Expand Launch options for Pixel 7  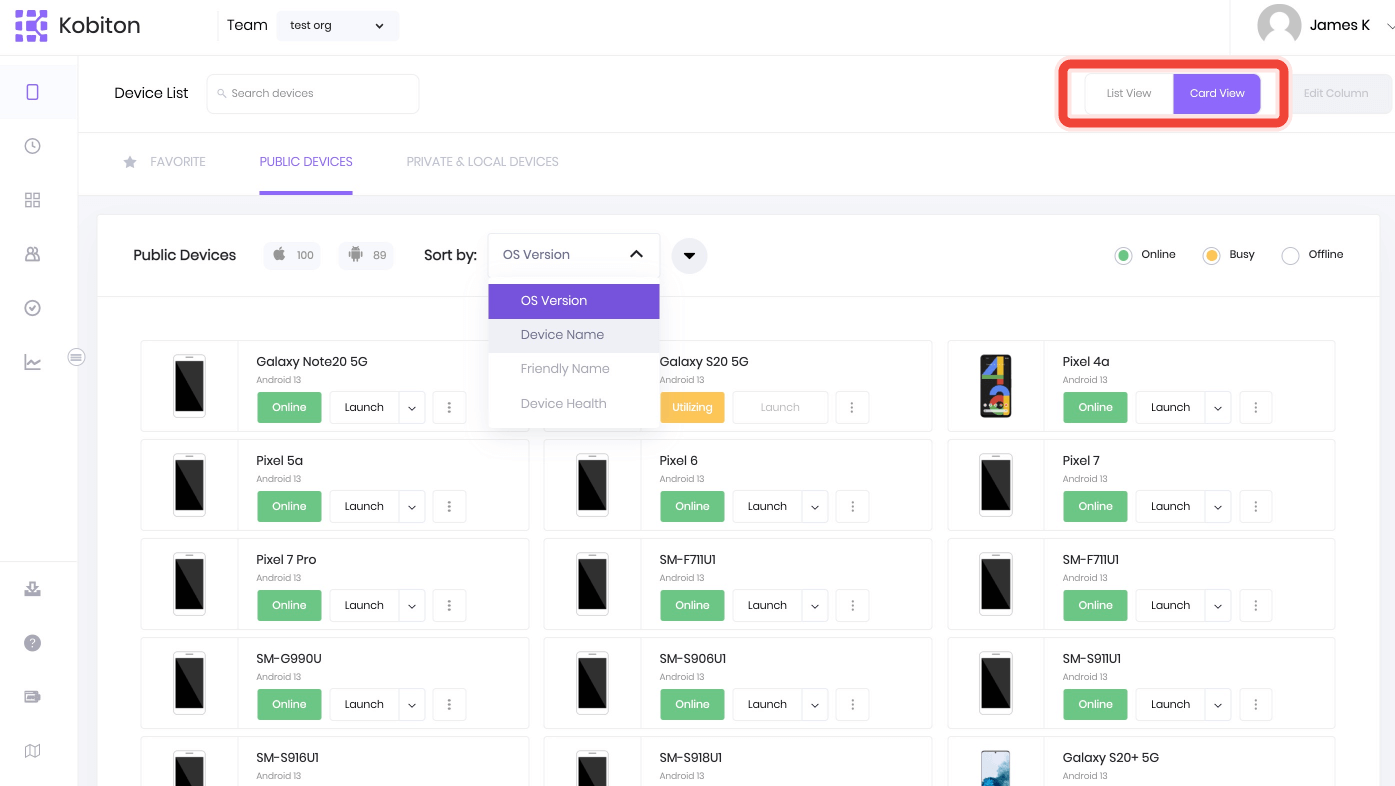pyautogui.click(x=1218, y=506)
